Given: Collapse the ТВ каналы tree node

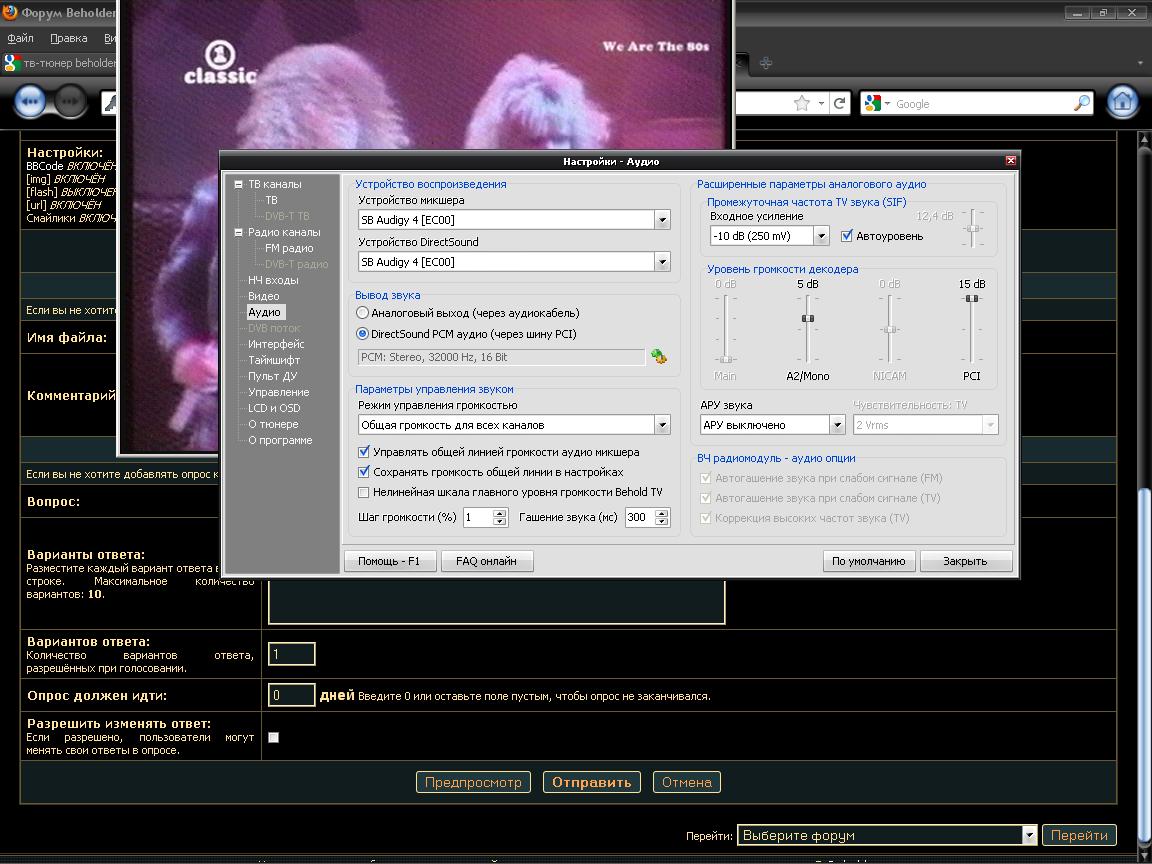Looking at the screenshot, I should coord(238,184).
